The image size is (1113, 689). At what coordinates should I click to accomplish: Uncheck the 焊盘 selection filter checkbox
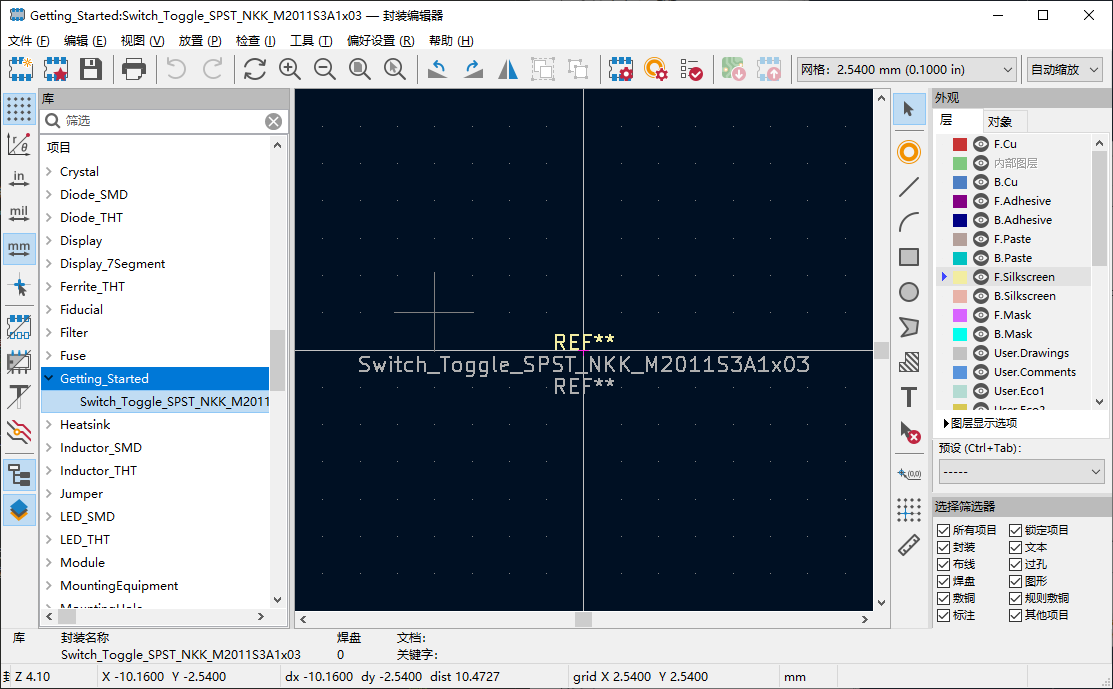tap(943, 581)
